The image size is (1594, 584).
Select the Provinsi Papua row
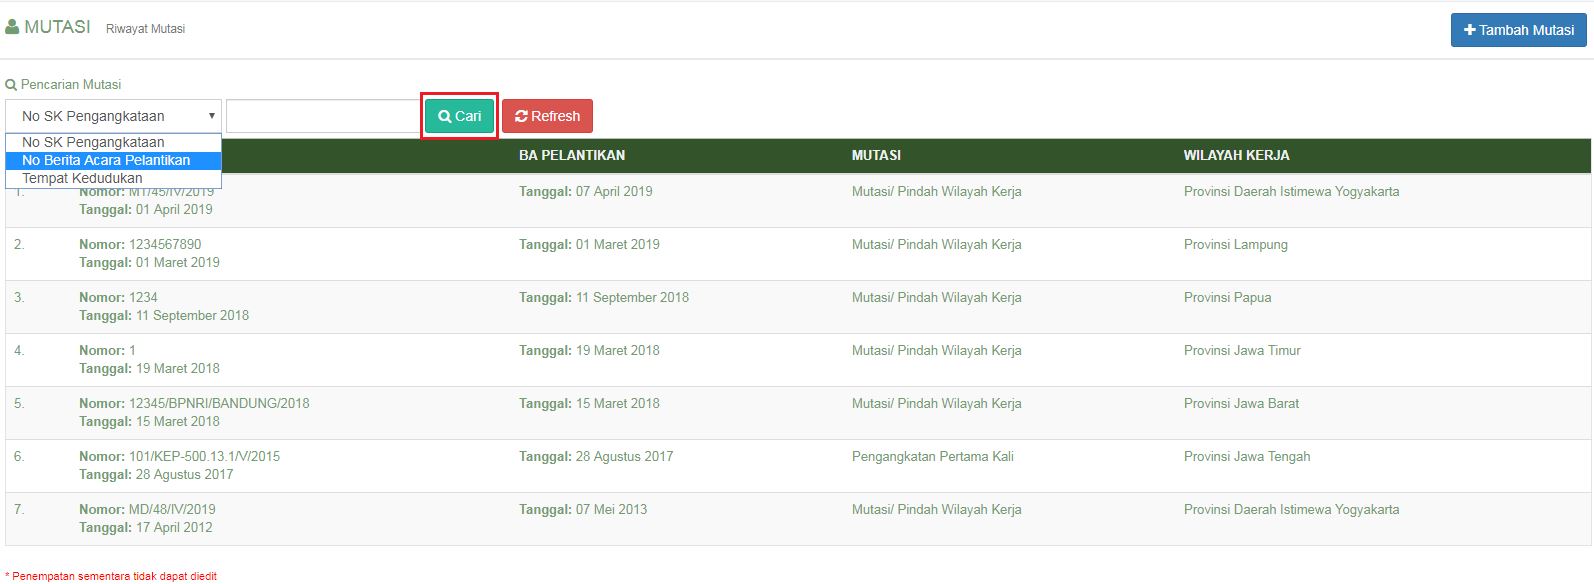coord(1227,297)
